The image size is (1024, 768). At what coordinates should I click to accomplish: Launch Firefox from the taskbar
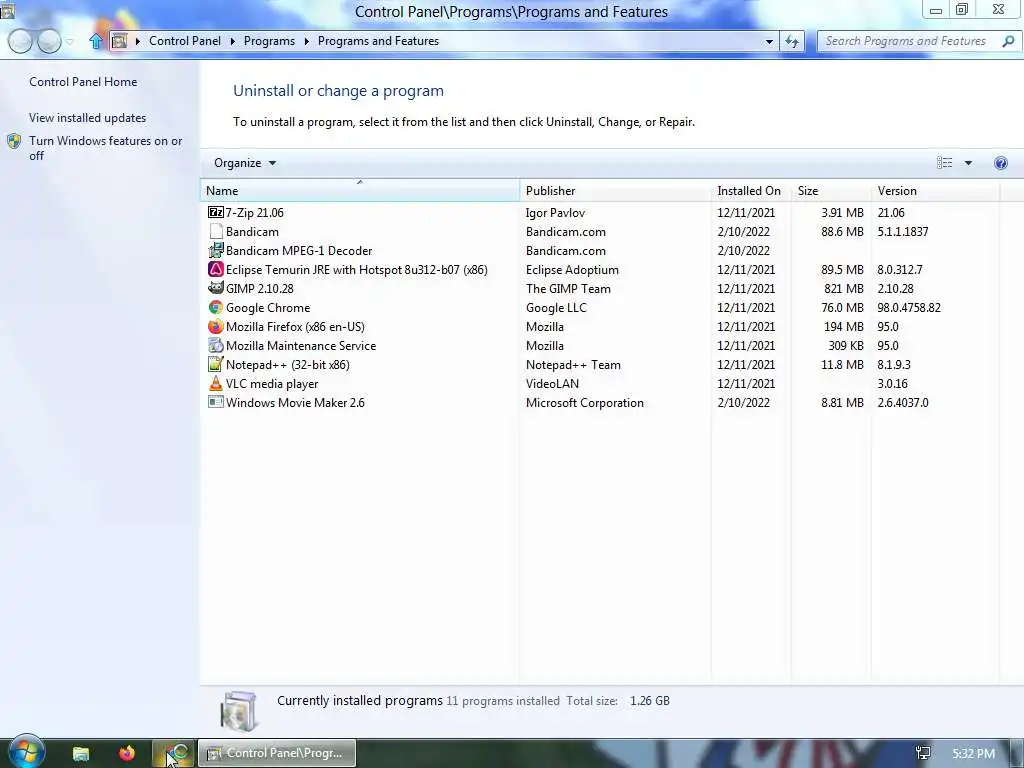127,753
